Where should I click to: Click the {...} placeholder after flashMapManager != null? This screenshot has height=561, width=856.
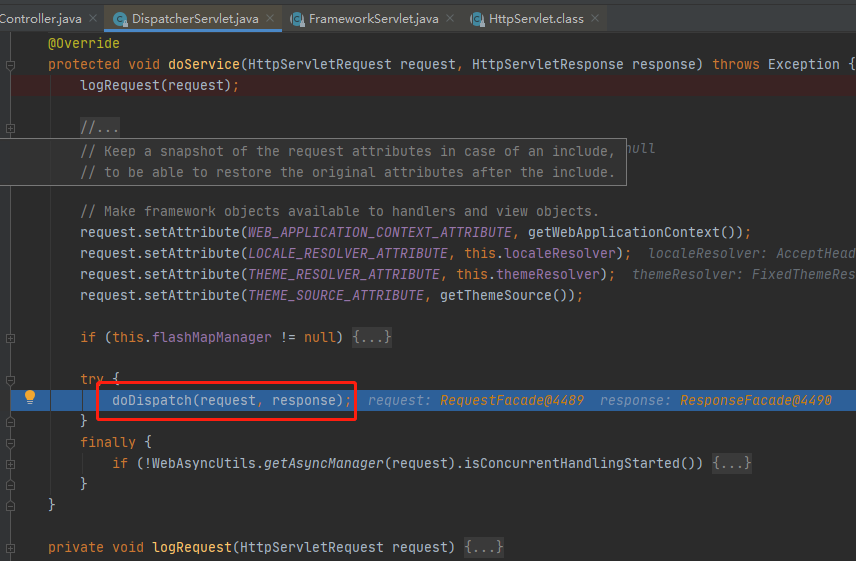click(372, 337)
